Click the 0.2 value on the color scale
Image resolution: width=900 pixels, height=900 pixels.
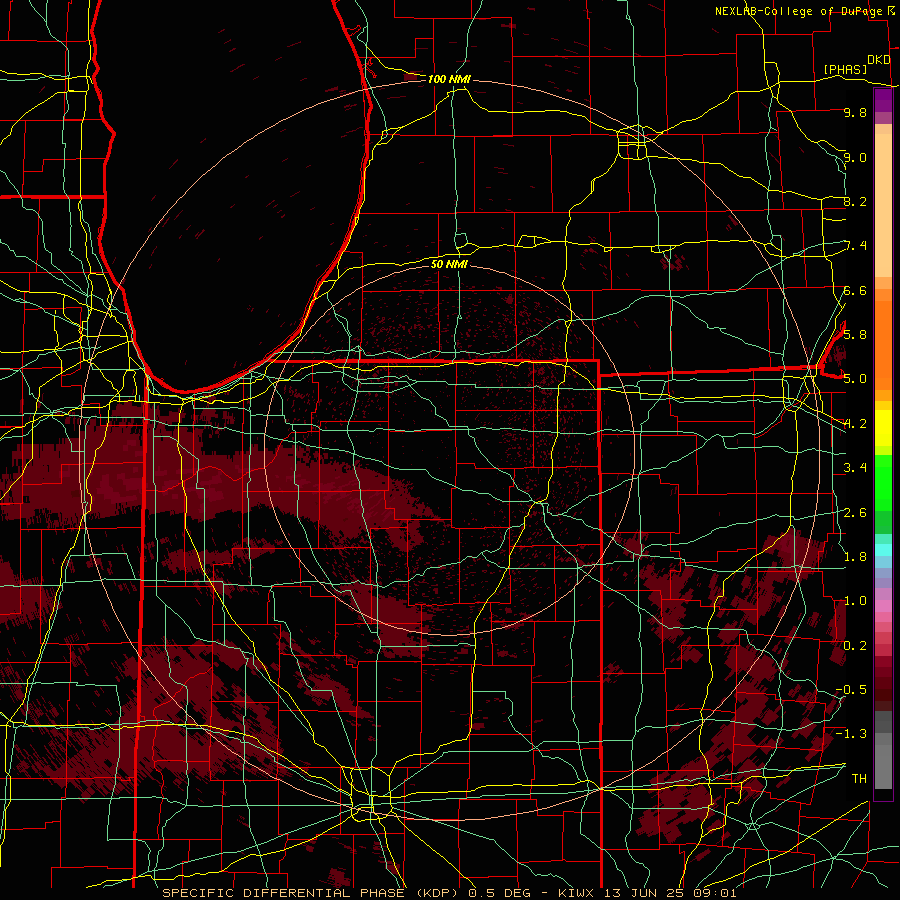(x=855, y=645)
